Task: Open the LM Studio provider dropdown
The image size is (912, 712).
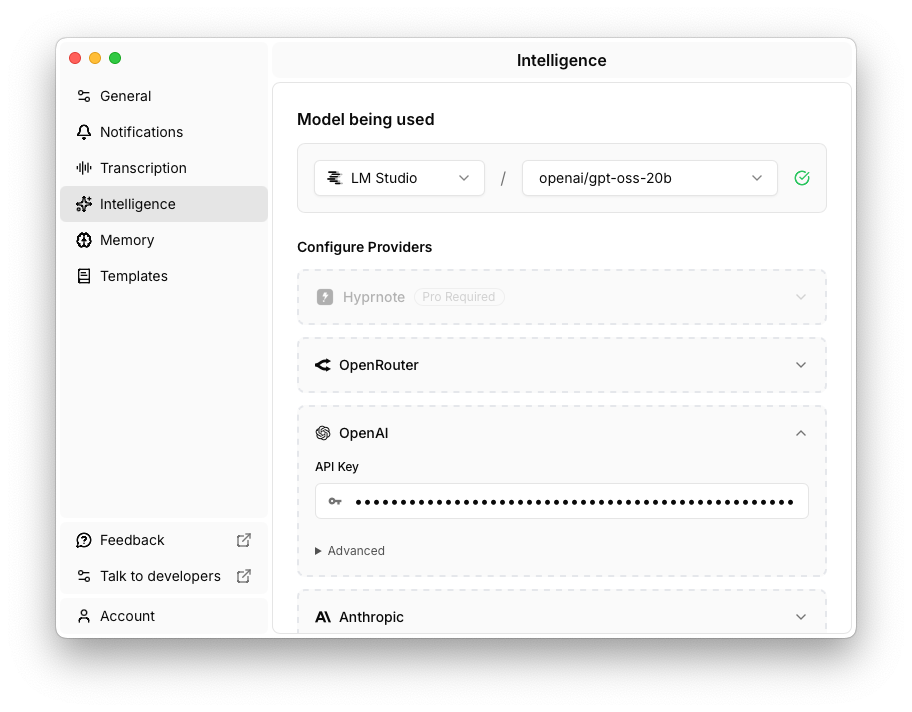Action: pos(399,178)
